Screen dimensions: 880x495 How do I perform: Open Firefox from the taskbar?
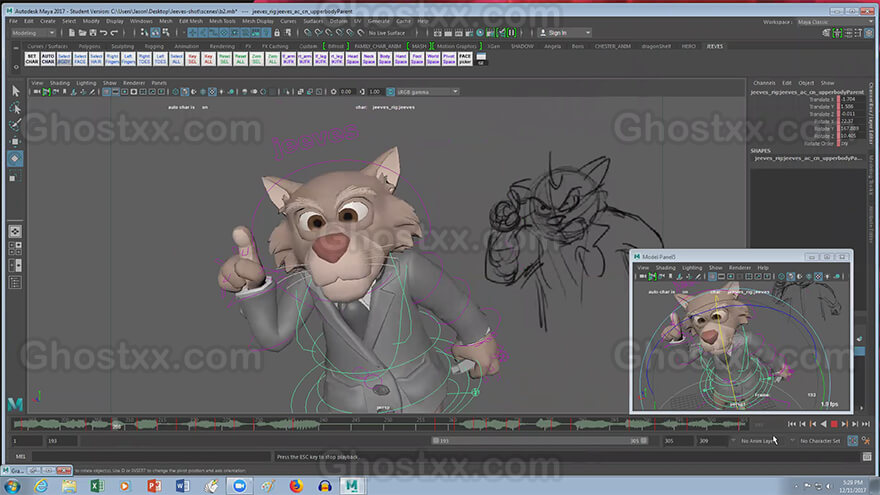coord(296,485)
